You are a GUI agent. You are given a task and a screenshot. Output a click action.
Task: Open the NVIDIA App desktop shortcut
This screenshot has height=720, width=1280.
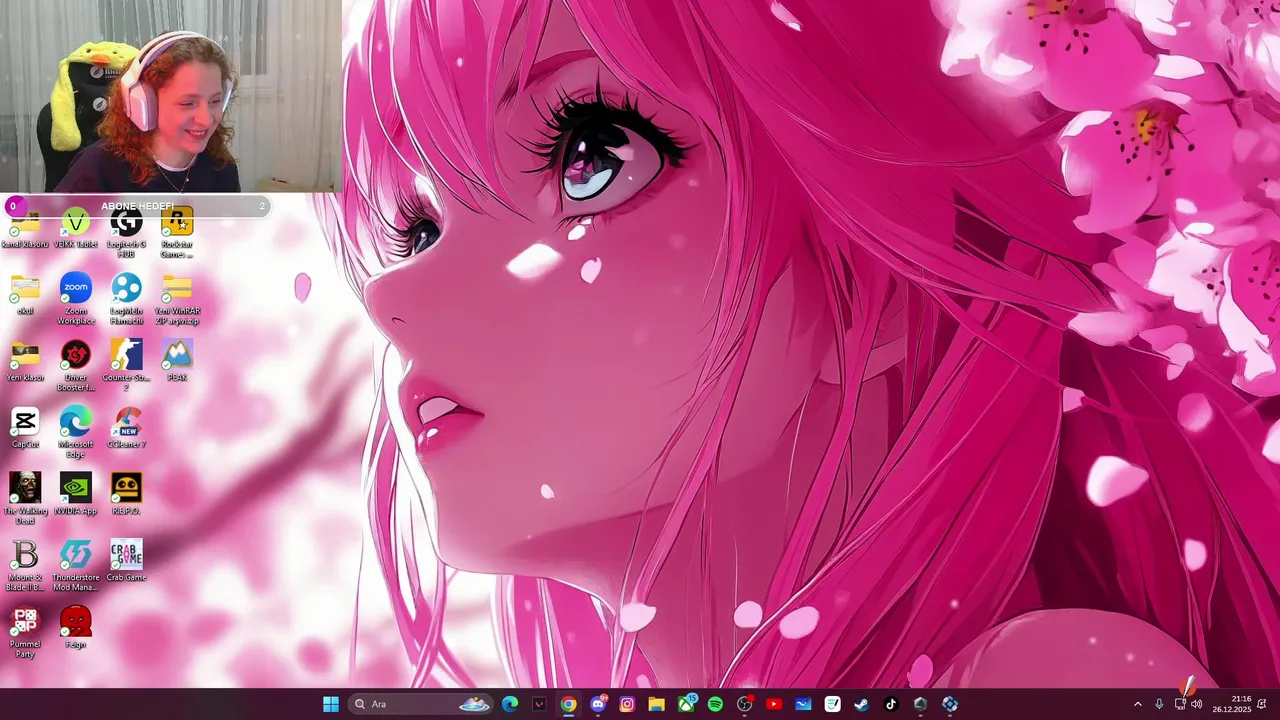coord(76,494)
